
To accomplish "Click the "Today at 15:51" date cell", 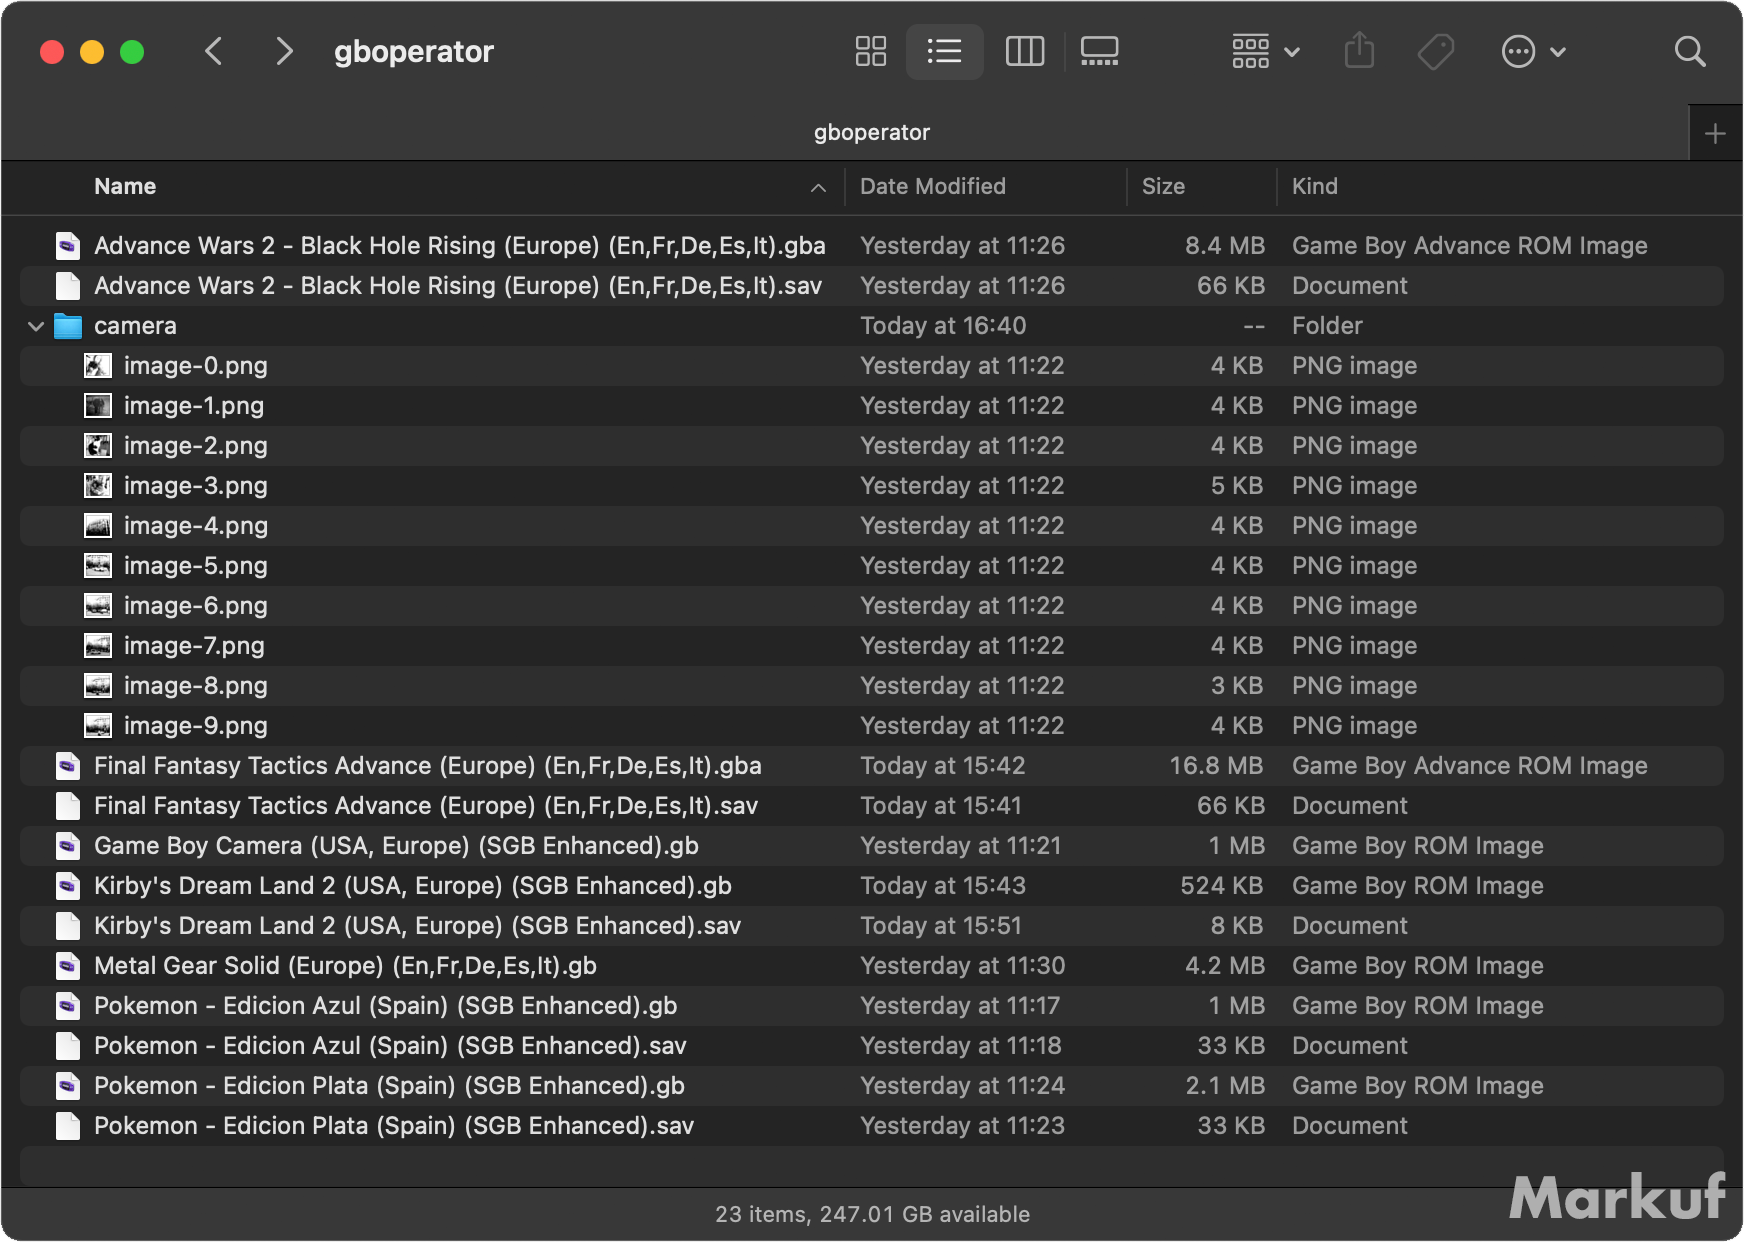I will (x=941, y=926).
